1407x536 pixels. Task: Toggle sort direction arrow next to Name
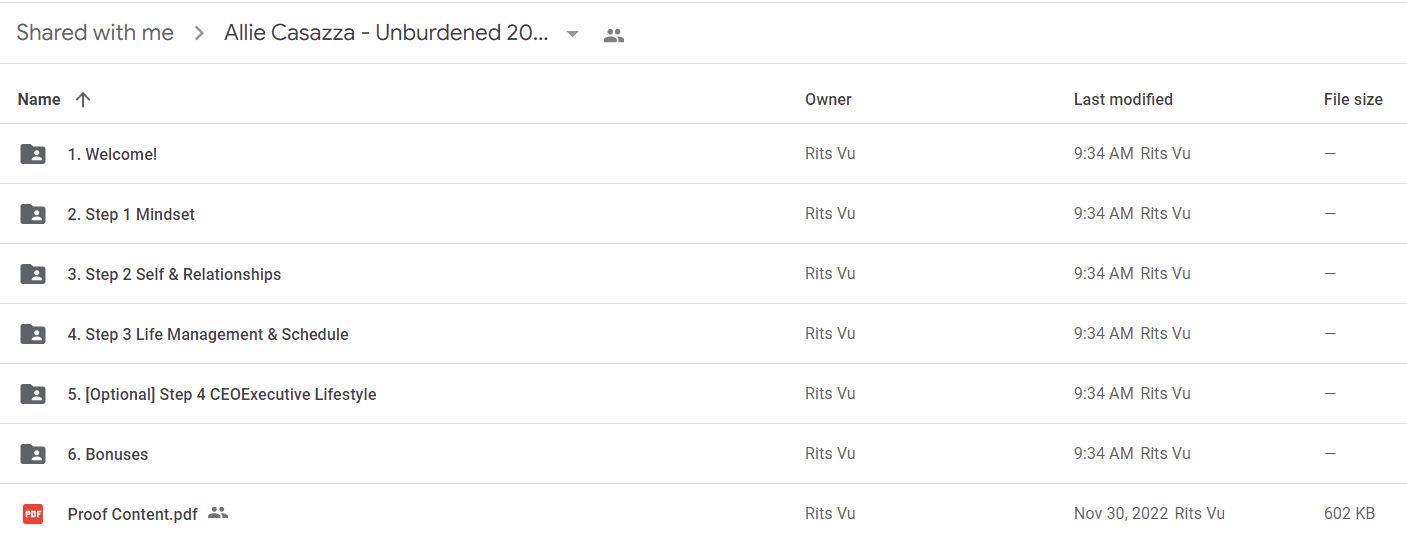tap(83, 99)
